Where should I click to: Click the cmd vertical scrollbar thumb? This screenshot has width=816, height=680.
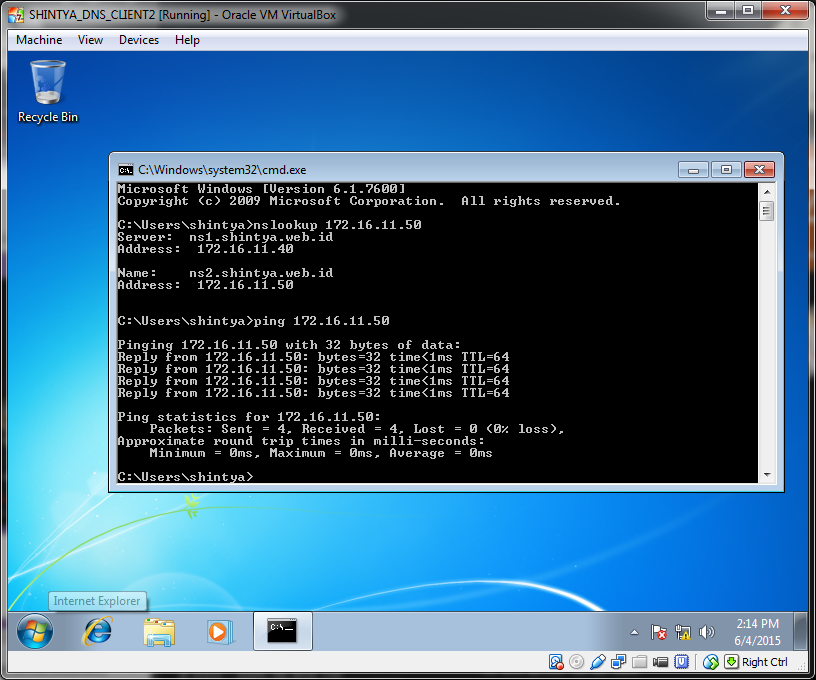tap(766, 211)
